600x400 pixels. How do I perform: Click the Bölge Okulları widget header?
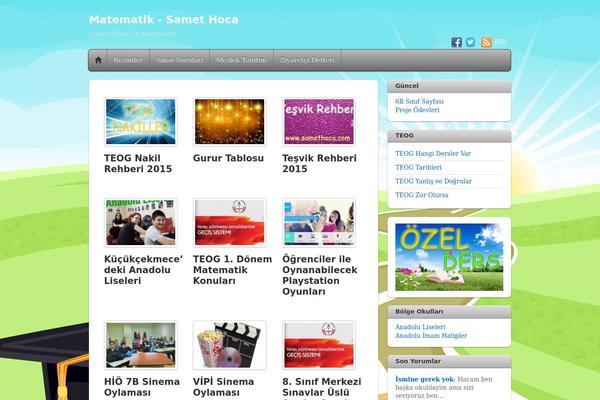click(449, 312)
